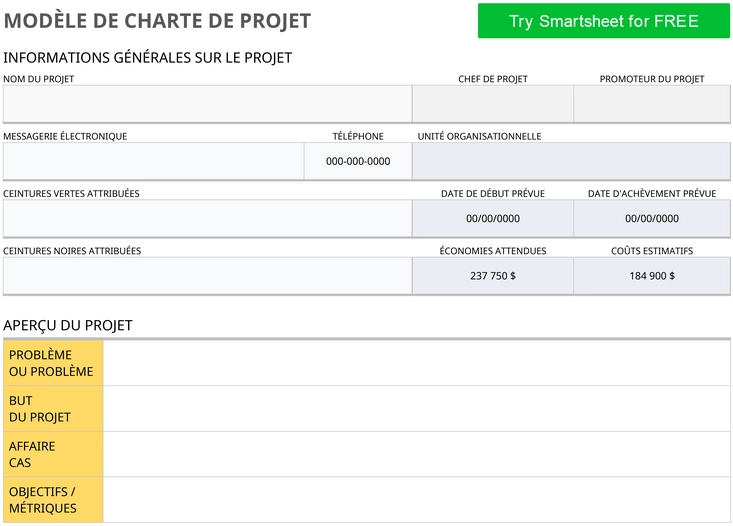The image size is (733, 526).
Task: Click the Messagerie électronique label
Action: pyautogui.click(x=65, y=136)
